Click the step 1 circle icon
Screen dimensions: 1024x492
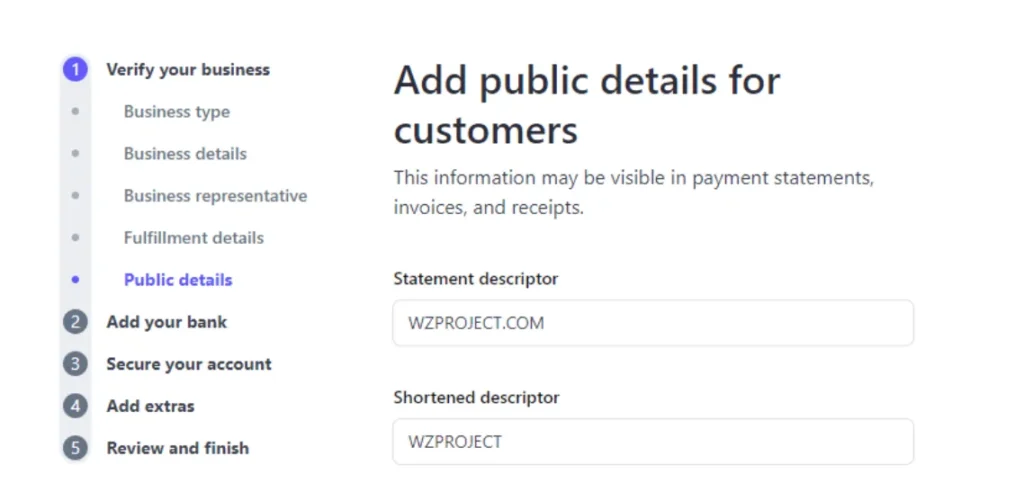(x=75, y=69)
